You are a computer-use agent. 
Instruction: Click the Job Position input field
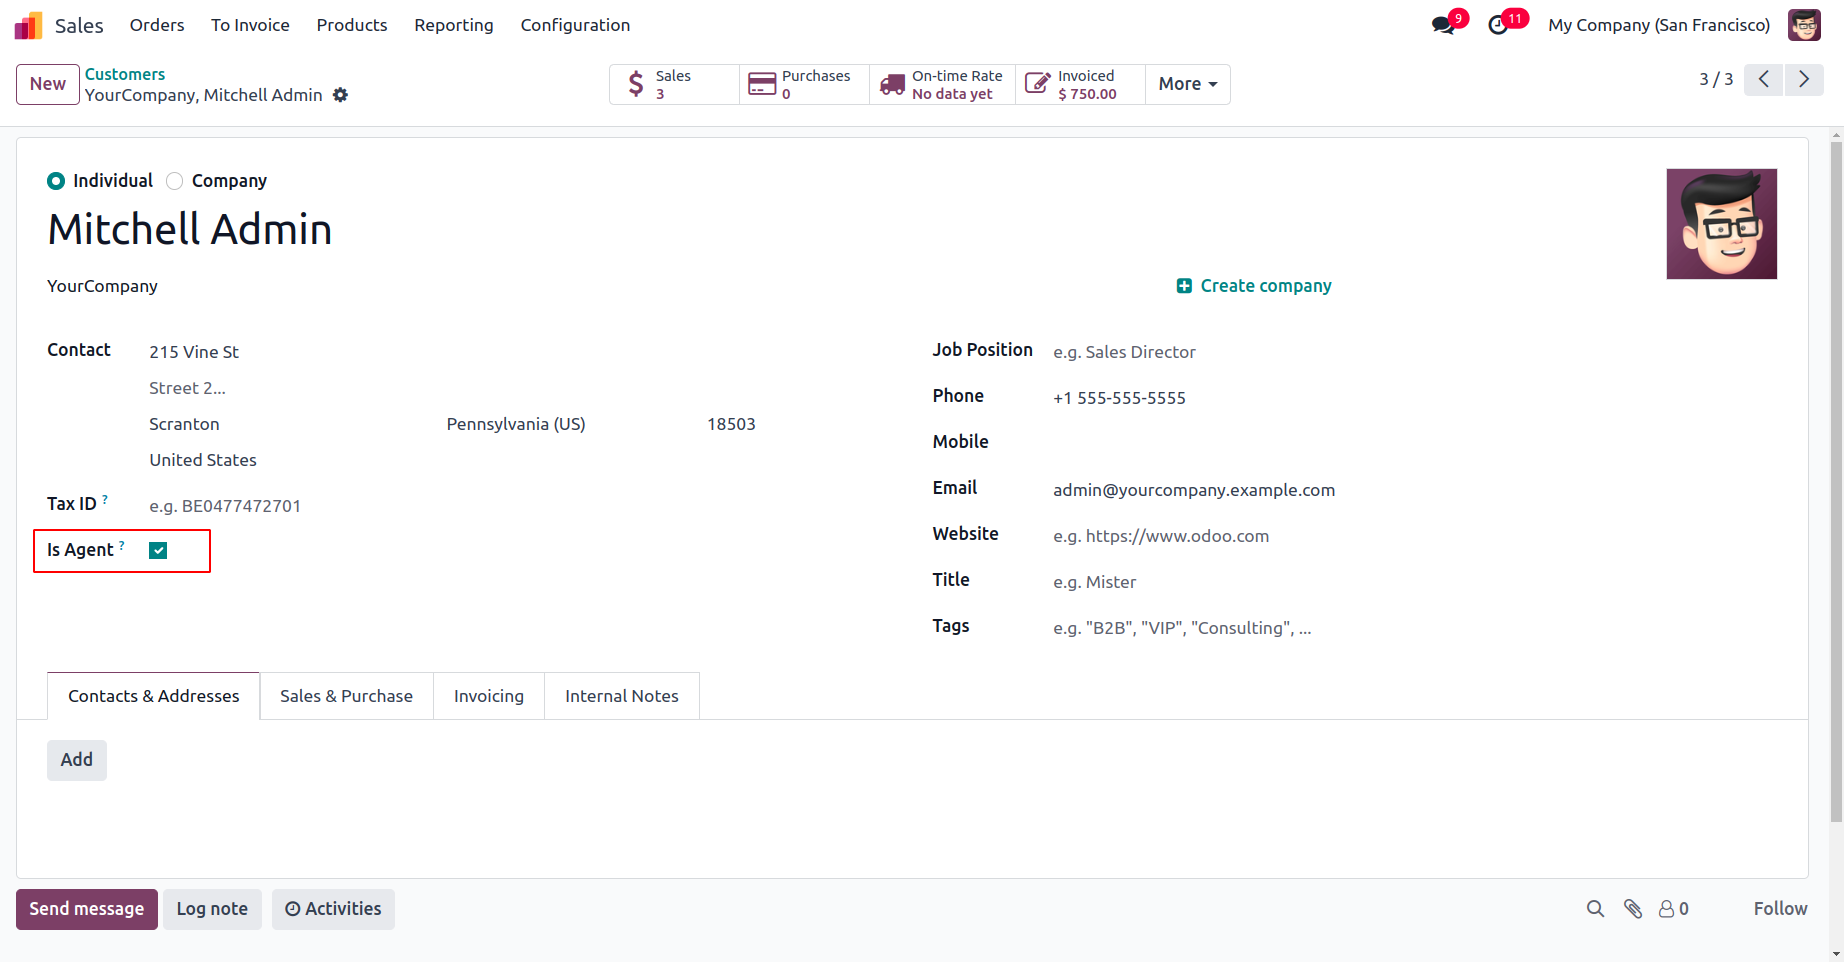(x=1200, y=352)
